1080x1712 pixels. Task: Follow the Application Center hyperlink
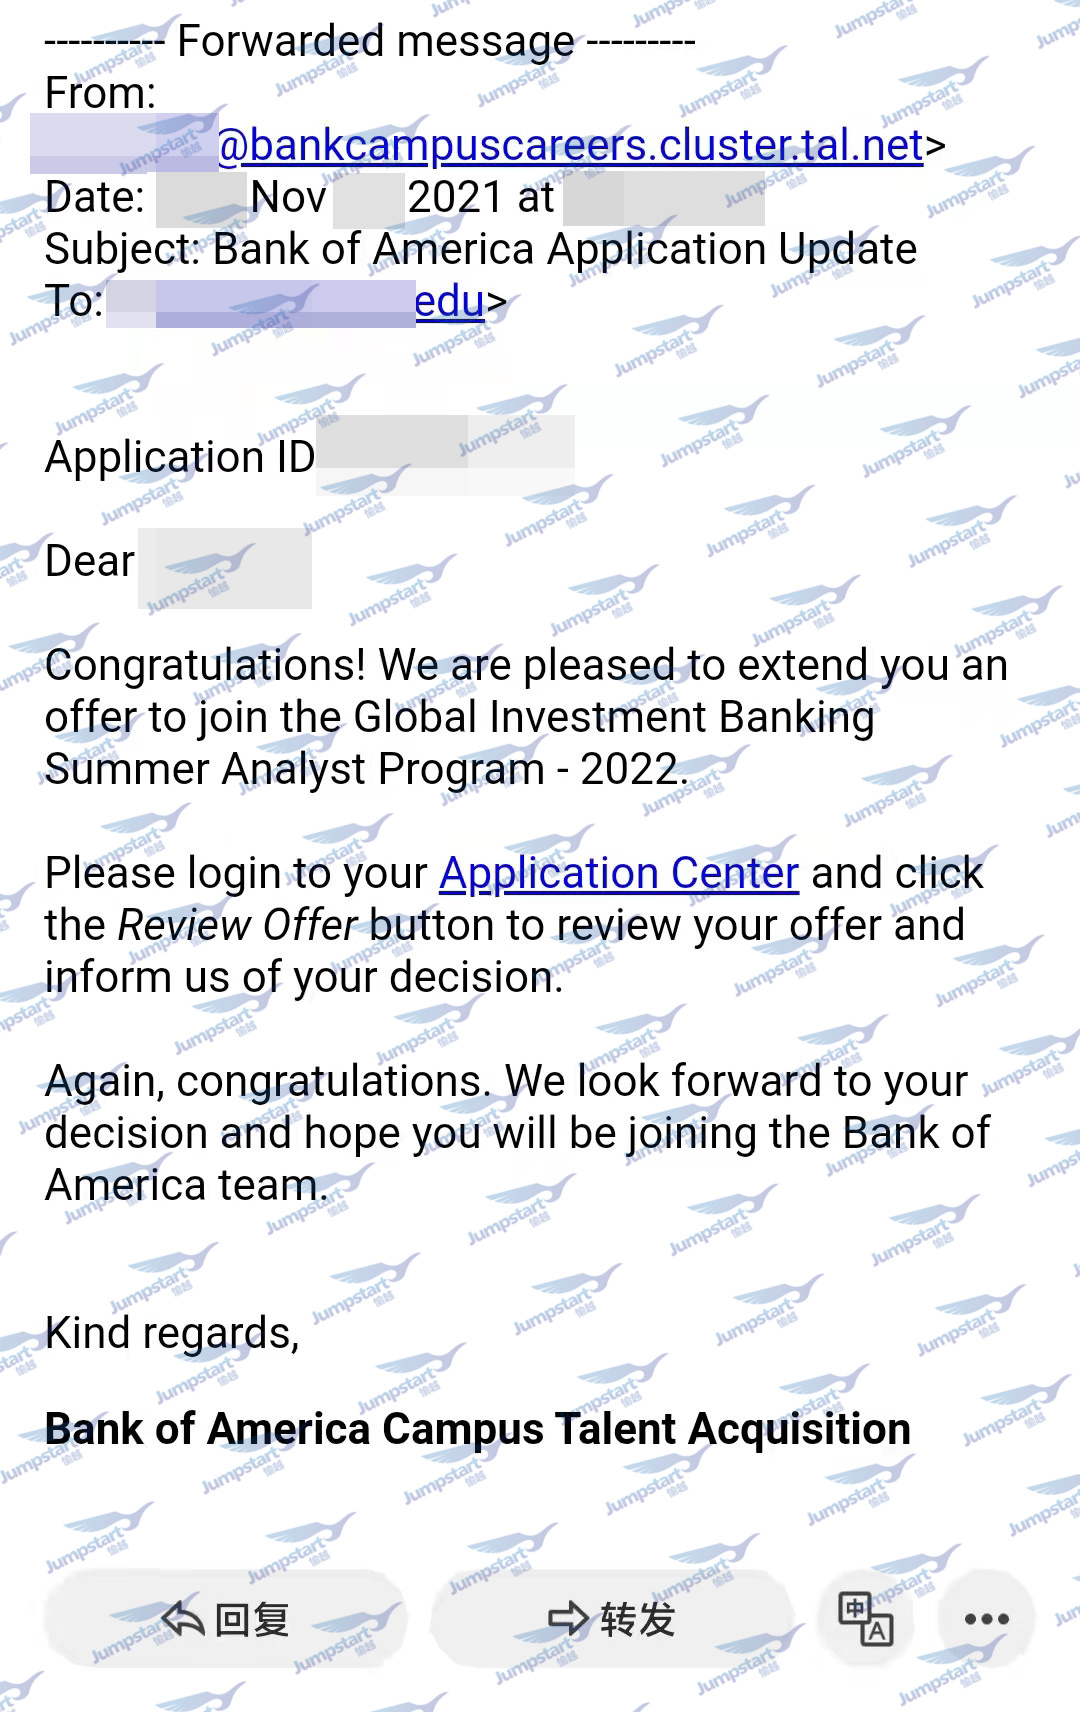point(619,874)
